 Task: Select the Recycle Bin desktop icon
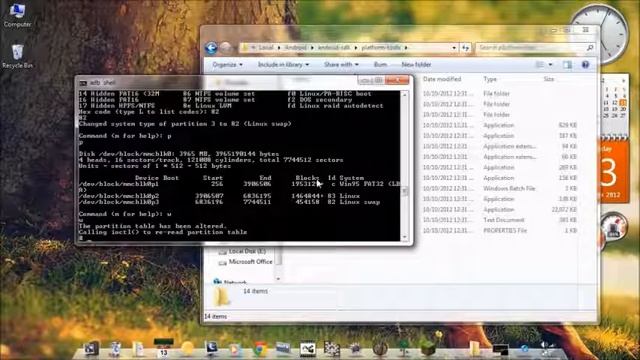pyautogui.click(x=17, y=56)
